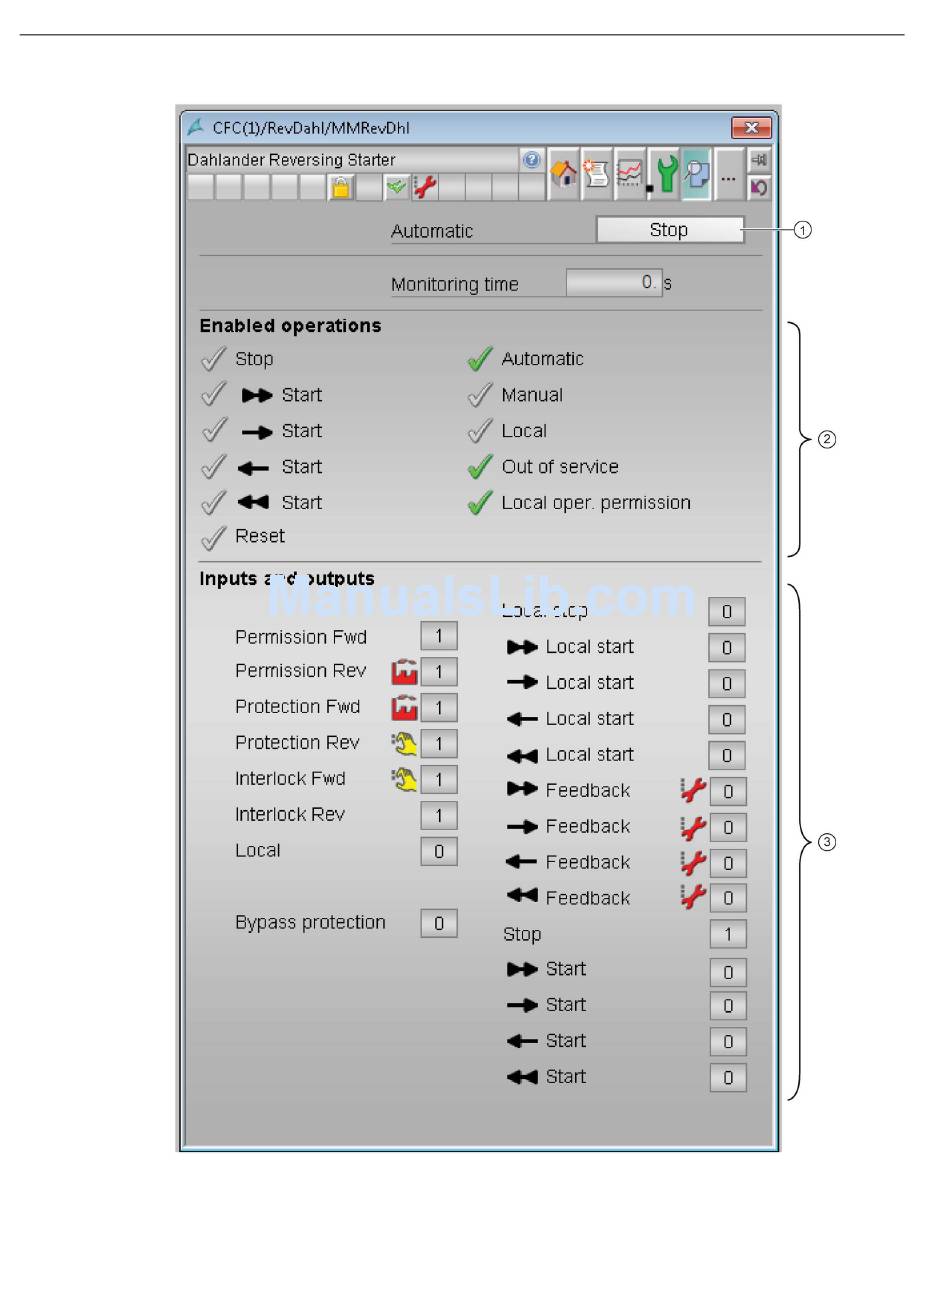
Task: Click the Stop output value box showing 1
Action: tap(728, 935)
